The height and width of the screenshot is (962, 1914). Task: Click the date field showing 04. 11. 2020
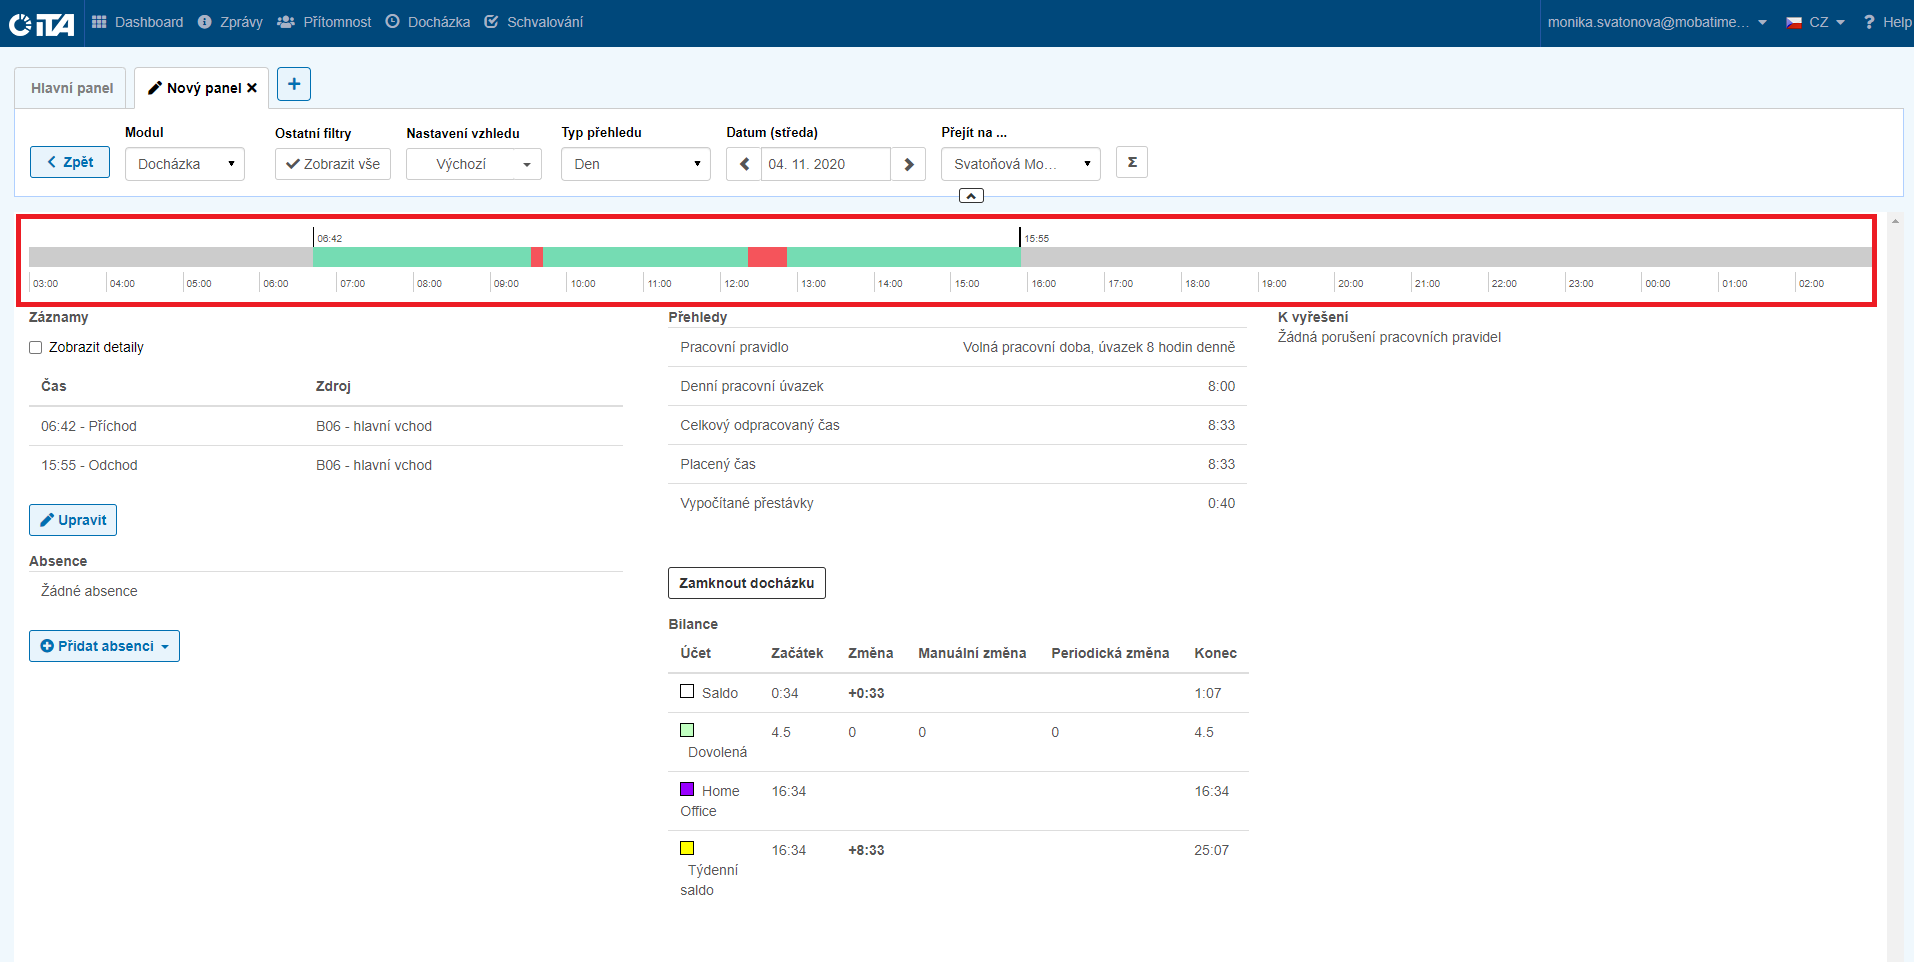pos(825,164)
